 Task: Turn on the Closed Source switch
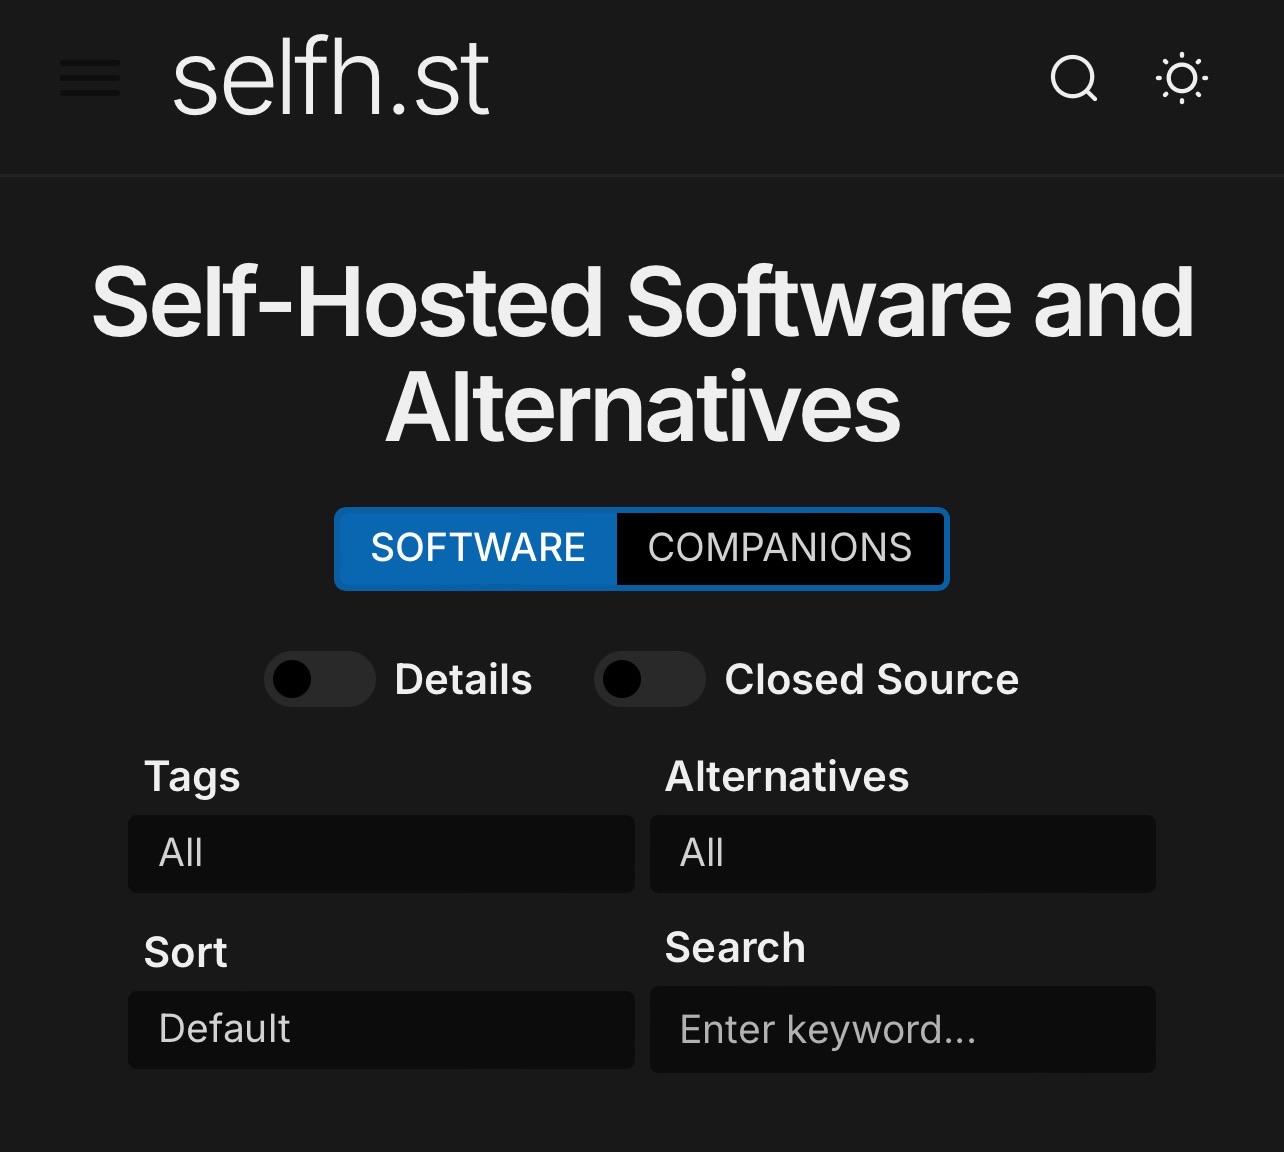coord(649,679)
